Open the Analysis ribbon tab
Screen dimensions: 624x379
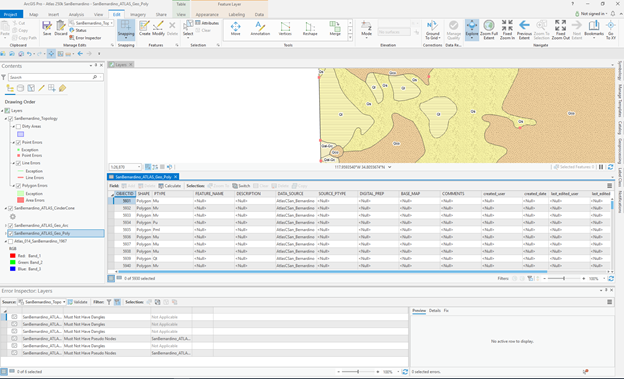pos(76,14)
